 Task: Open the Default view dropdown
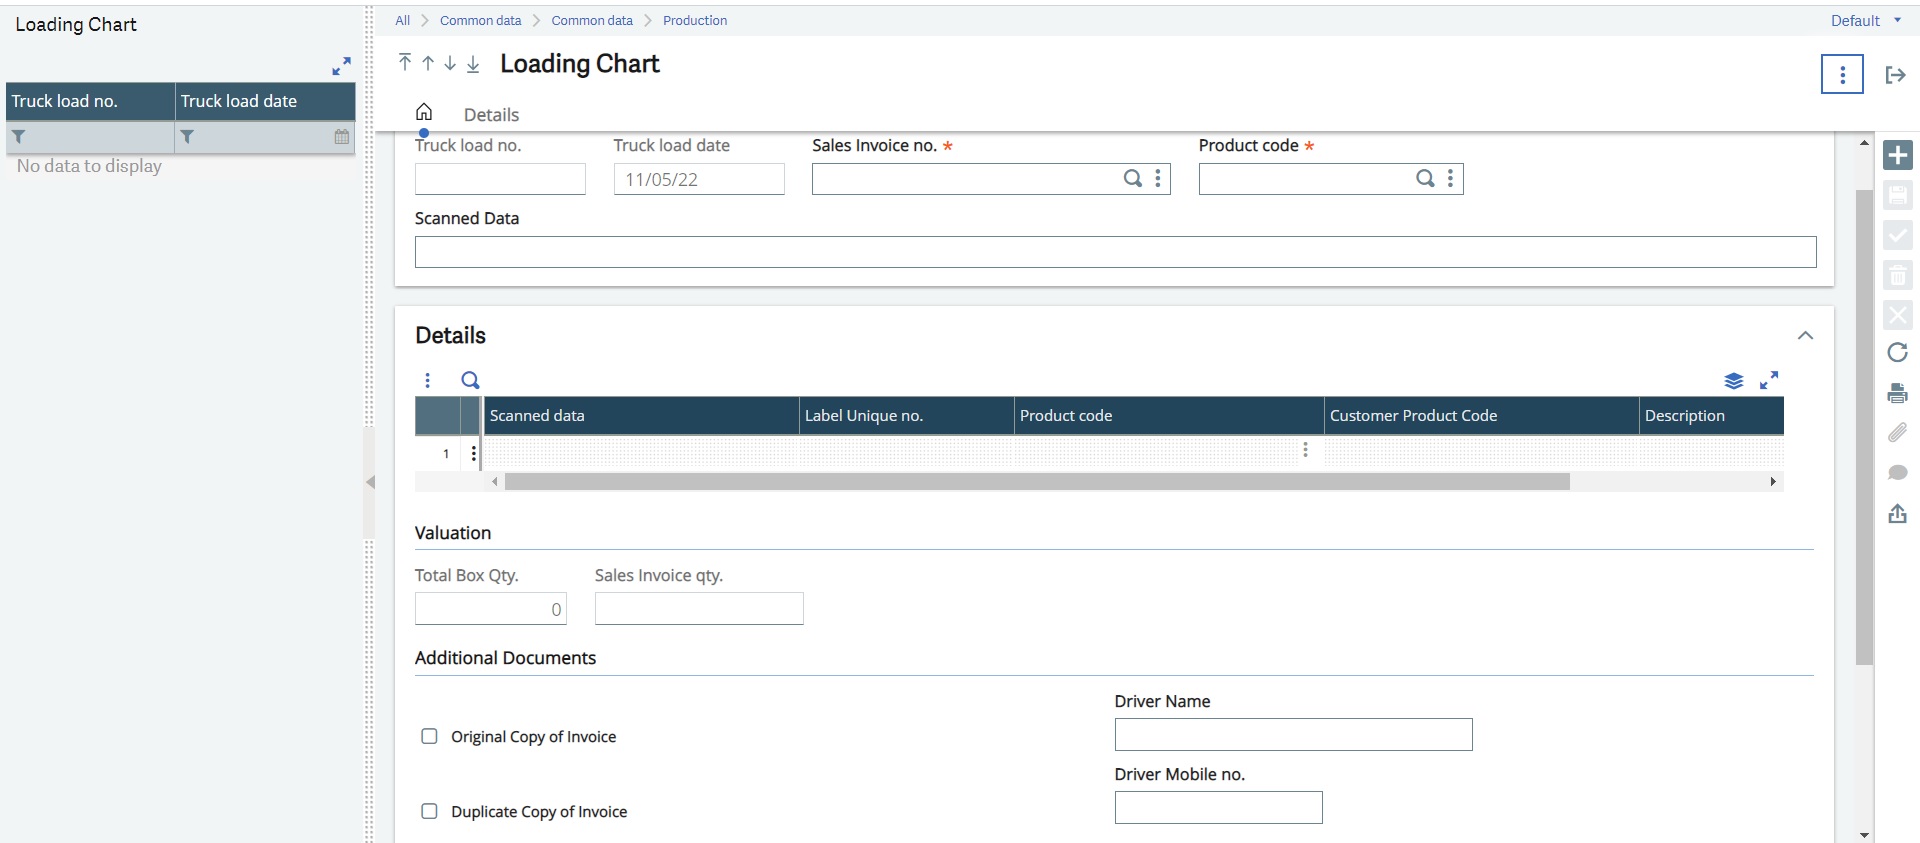pos(1866,21)
